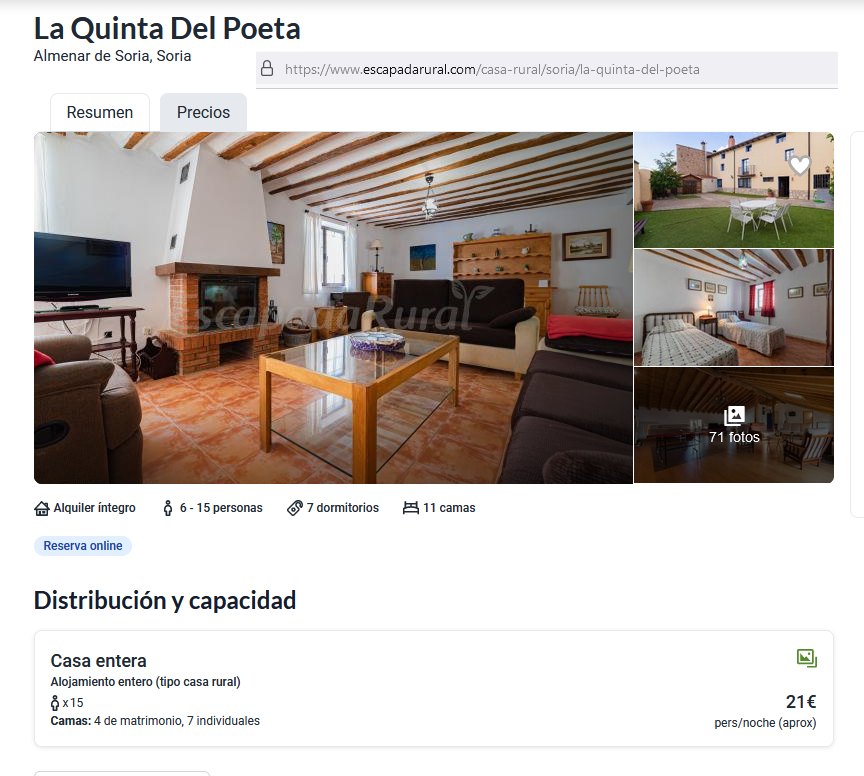Click the La Quinta Del Poeta heading

[x=167, y=29]
